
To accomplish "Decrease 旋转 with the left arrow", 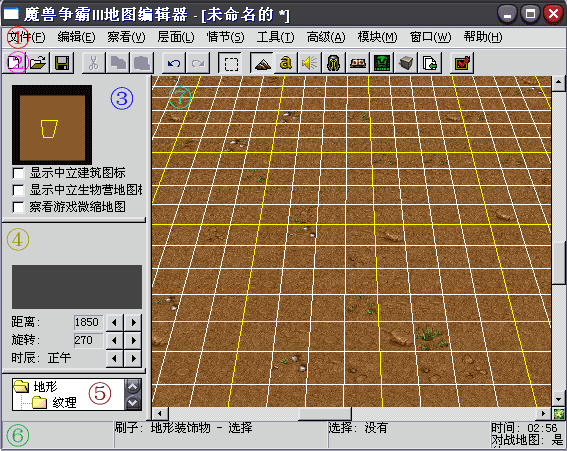I will click(x=115, y=340).
